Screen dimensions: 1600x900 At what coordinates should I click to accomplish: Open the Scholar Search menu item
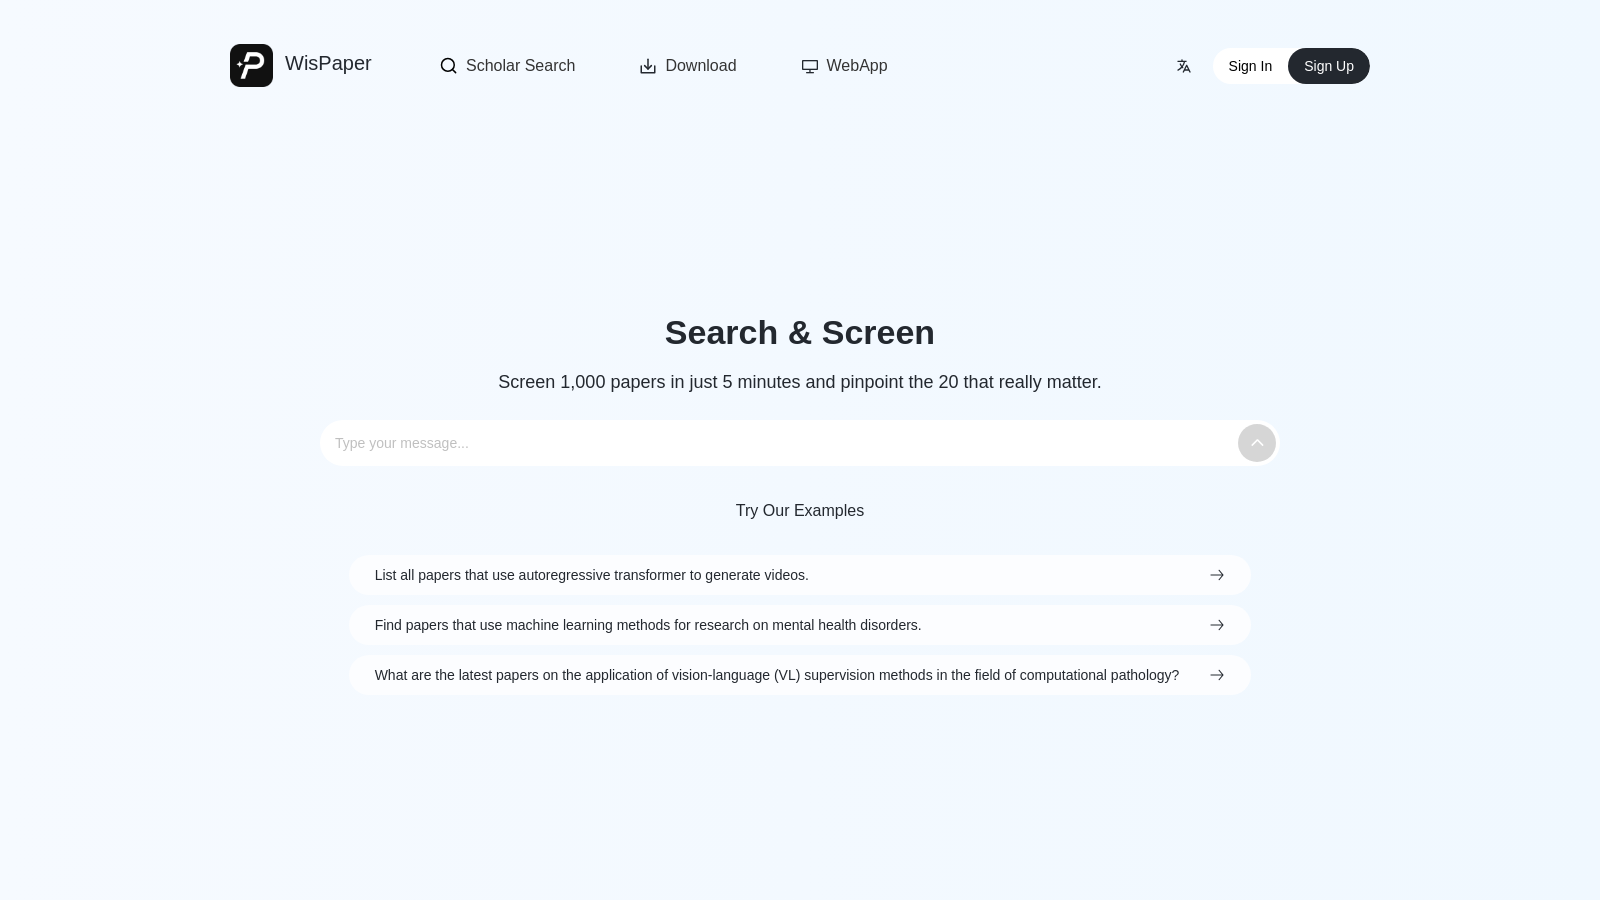(520, 65)
